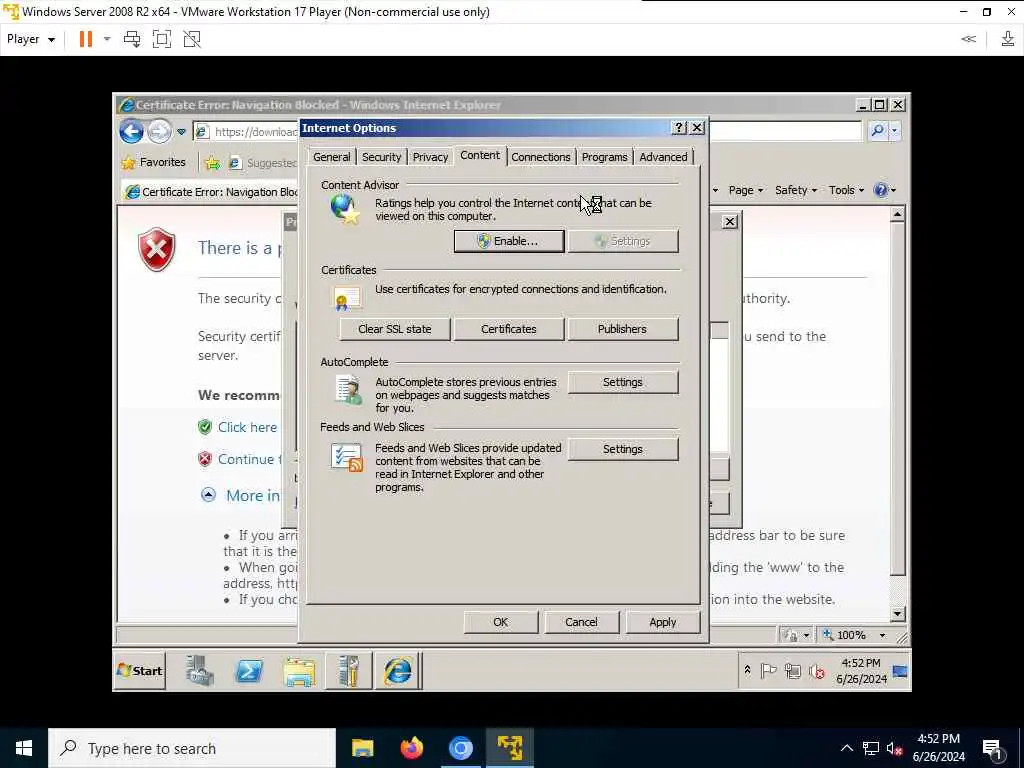Click the tools icon in guest taskbar
1024x768 pixels.
coord(349,671)
